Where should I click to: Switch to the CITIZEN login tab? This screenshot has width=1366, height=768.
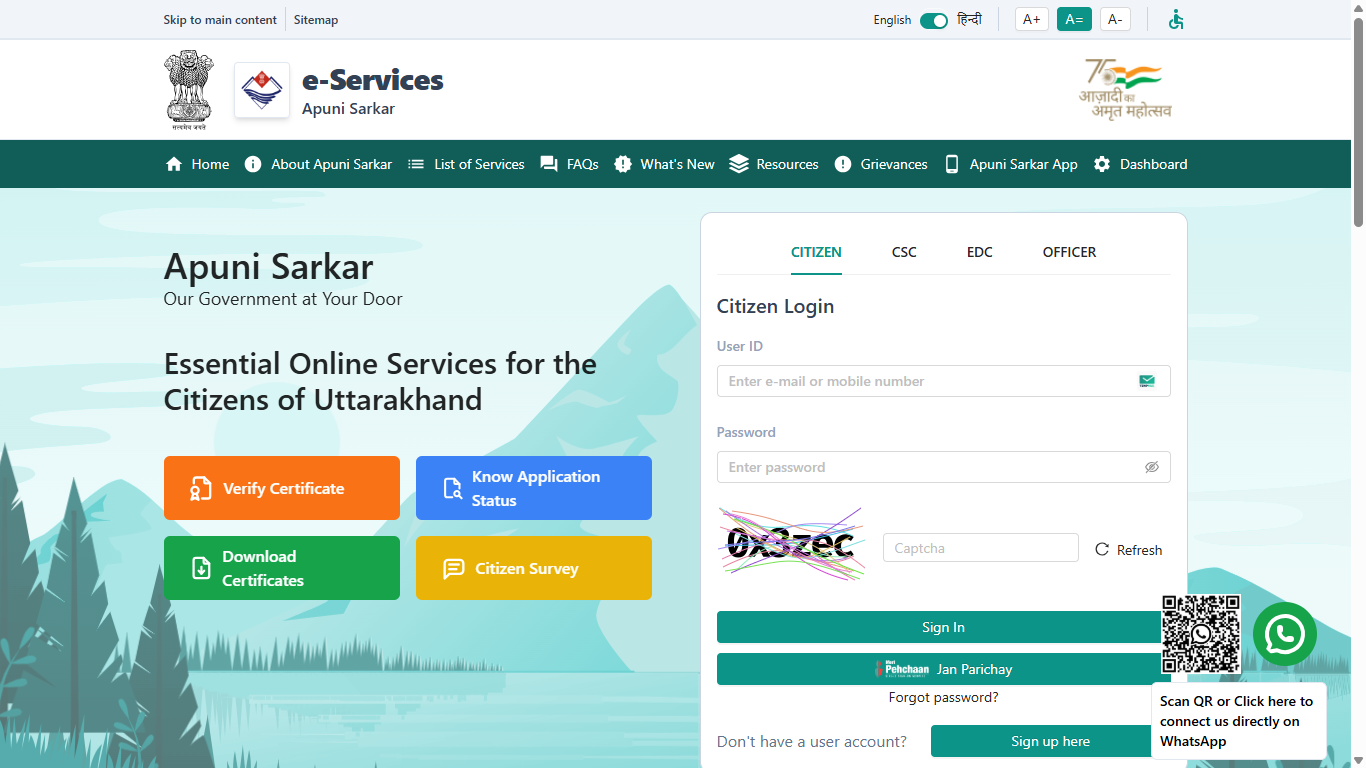click(816, 252)
